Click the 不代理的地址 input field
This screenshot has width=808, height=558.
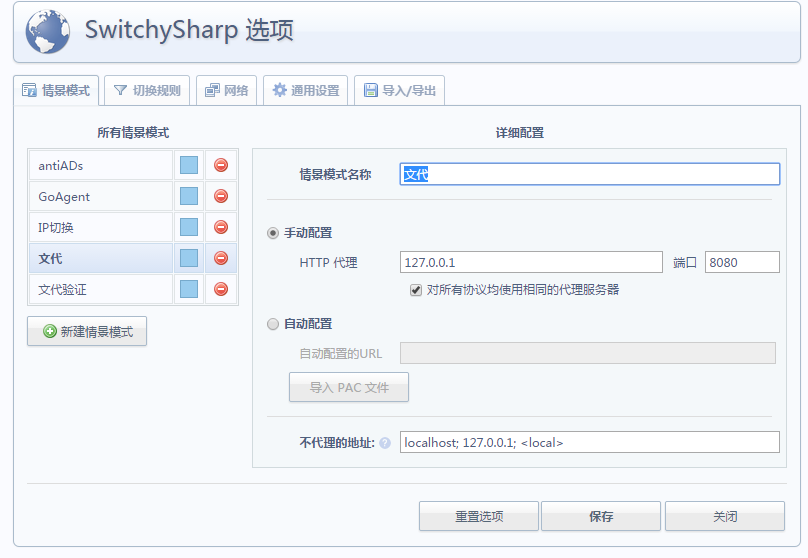coord(590,442)
